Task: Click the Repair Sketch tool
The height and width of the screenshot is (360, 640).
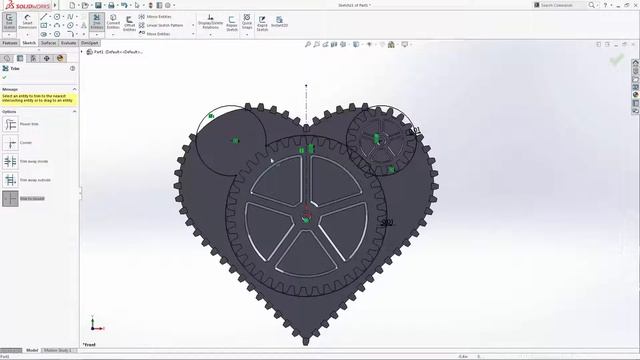Action: [232, 23]
